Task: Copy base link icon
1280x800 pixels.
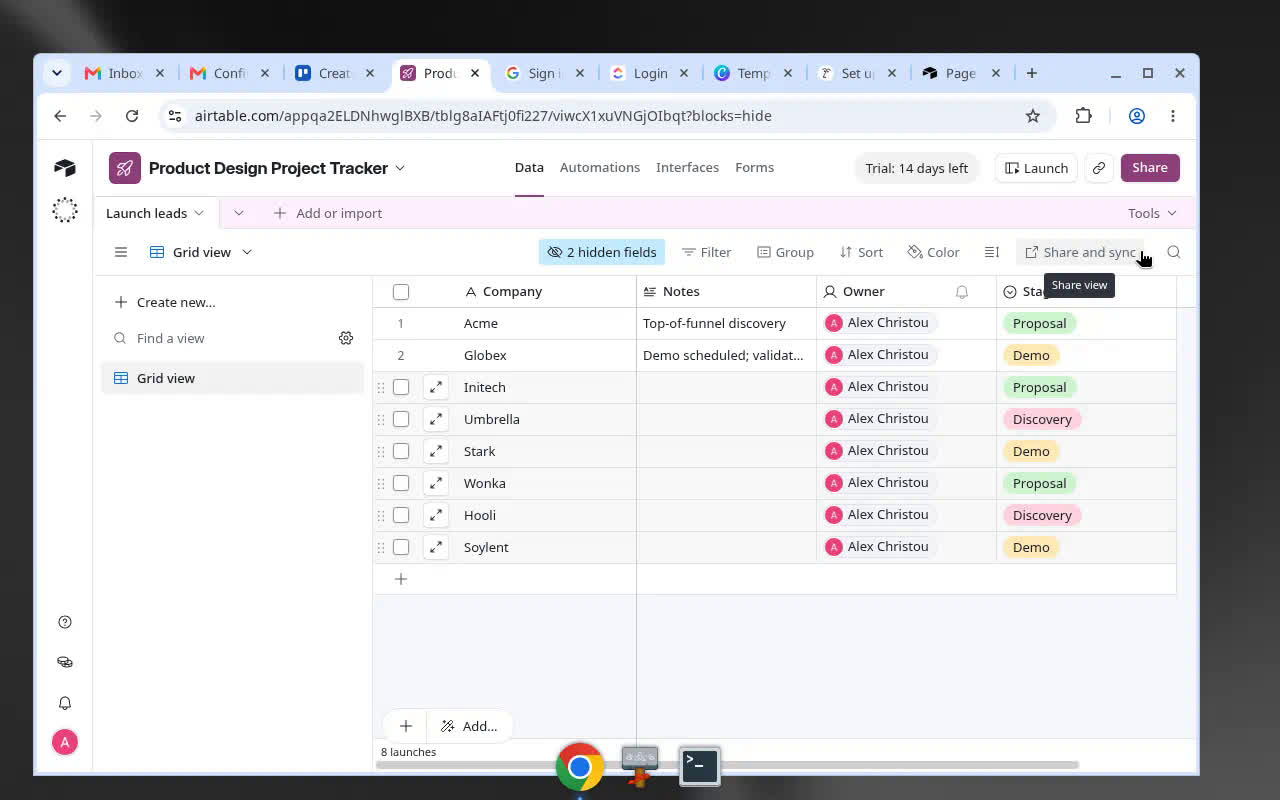Action: 1099,168
